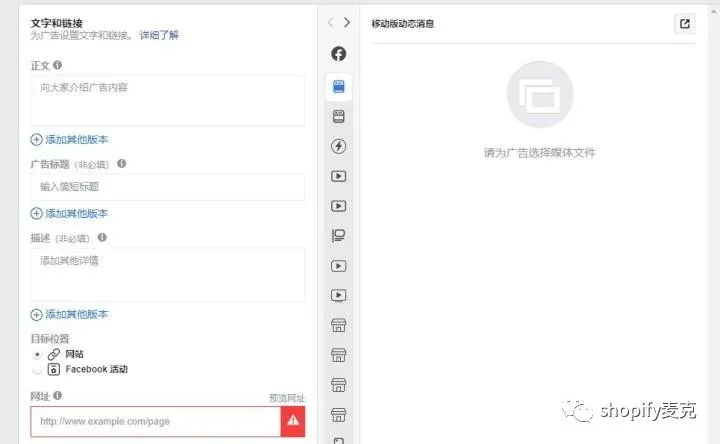Image resolution: width=720 pixels, height=444 pixels.
Task: Click the chain link icon beside 网站
Action: pos(54,354)
